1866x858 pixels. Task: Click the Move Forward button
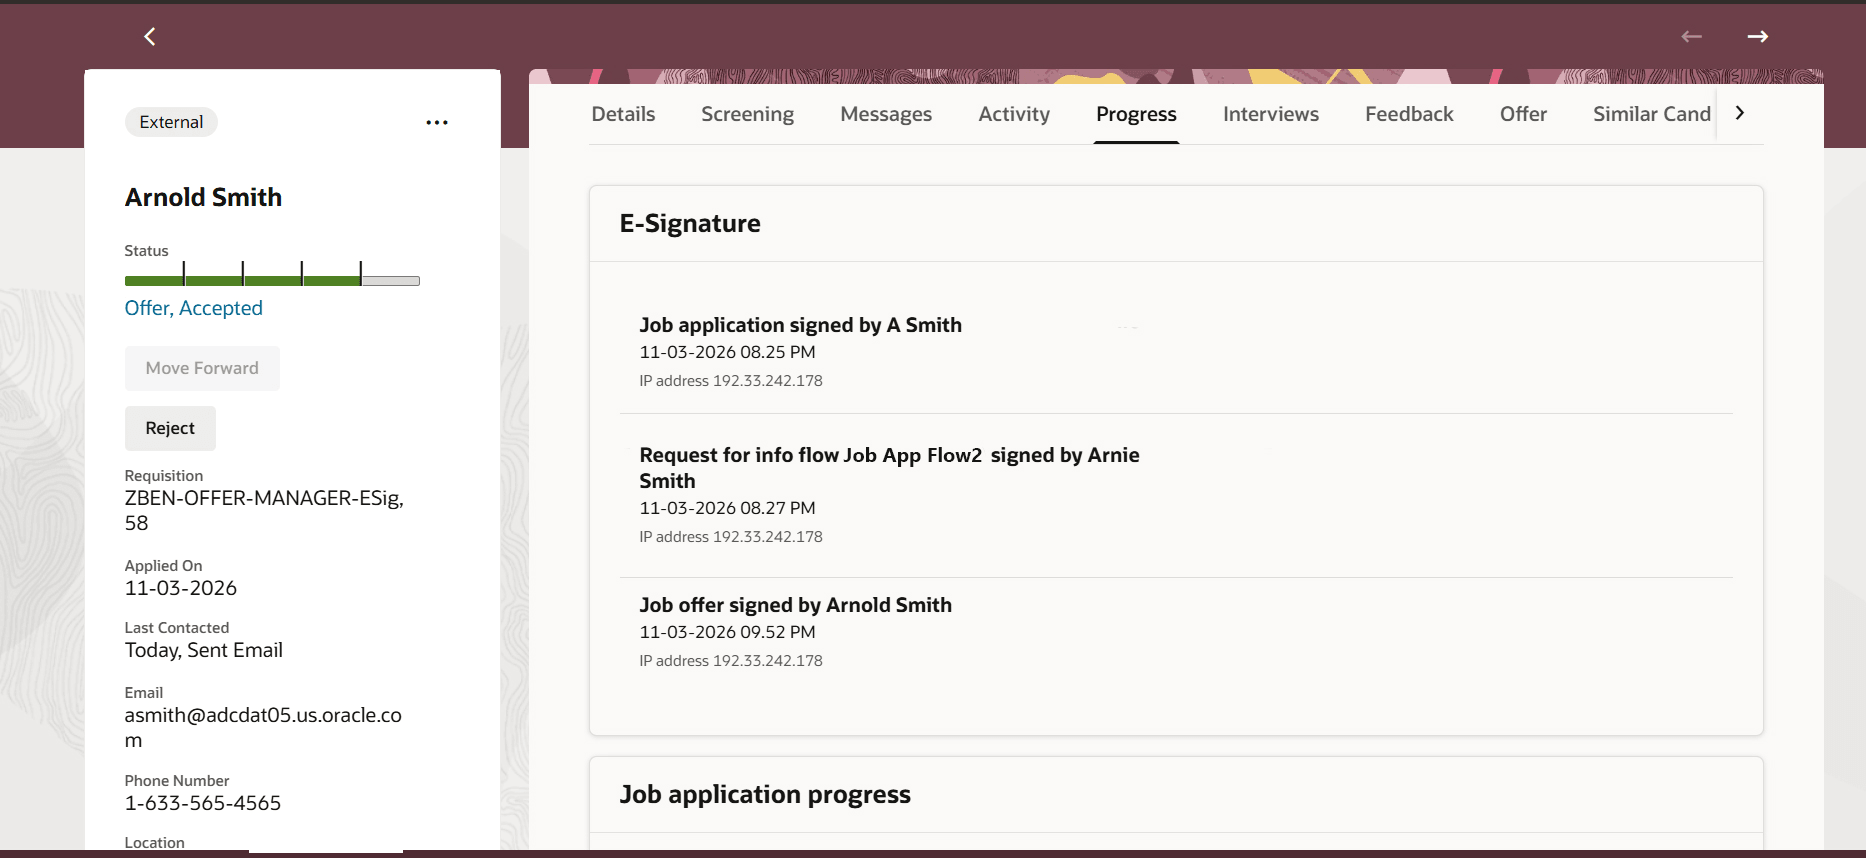(x=202, y=368)
